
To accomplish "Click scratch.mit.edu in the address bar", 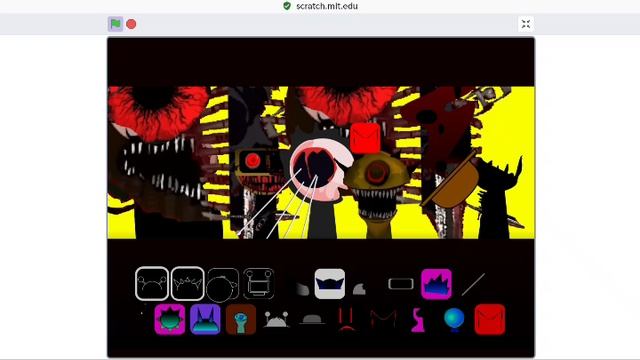I will (x=327, y=6).
